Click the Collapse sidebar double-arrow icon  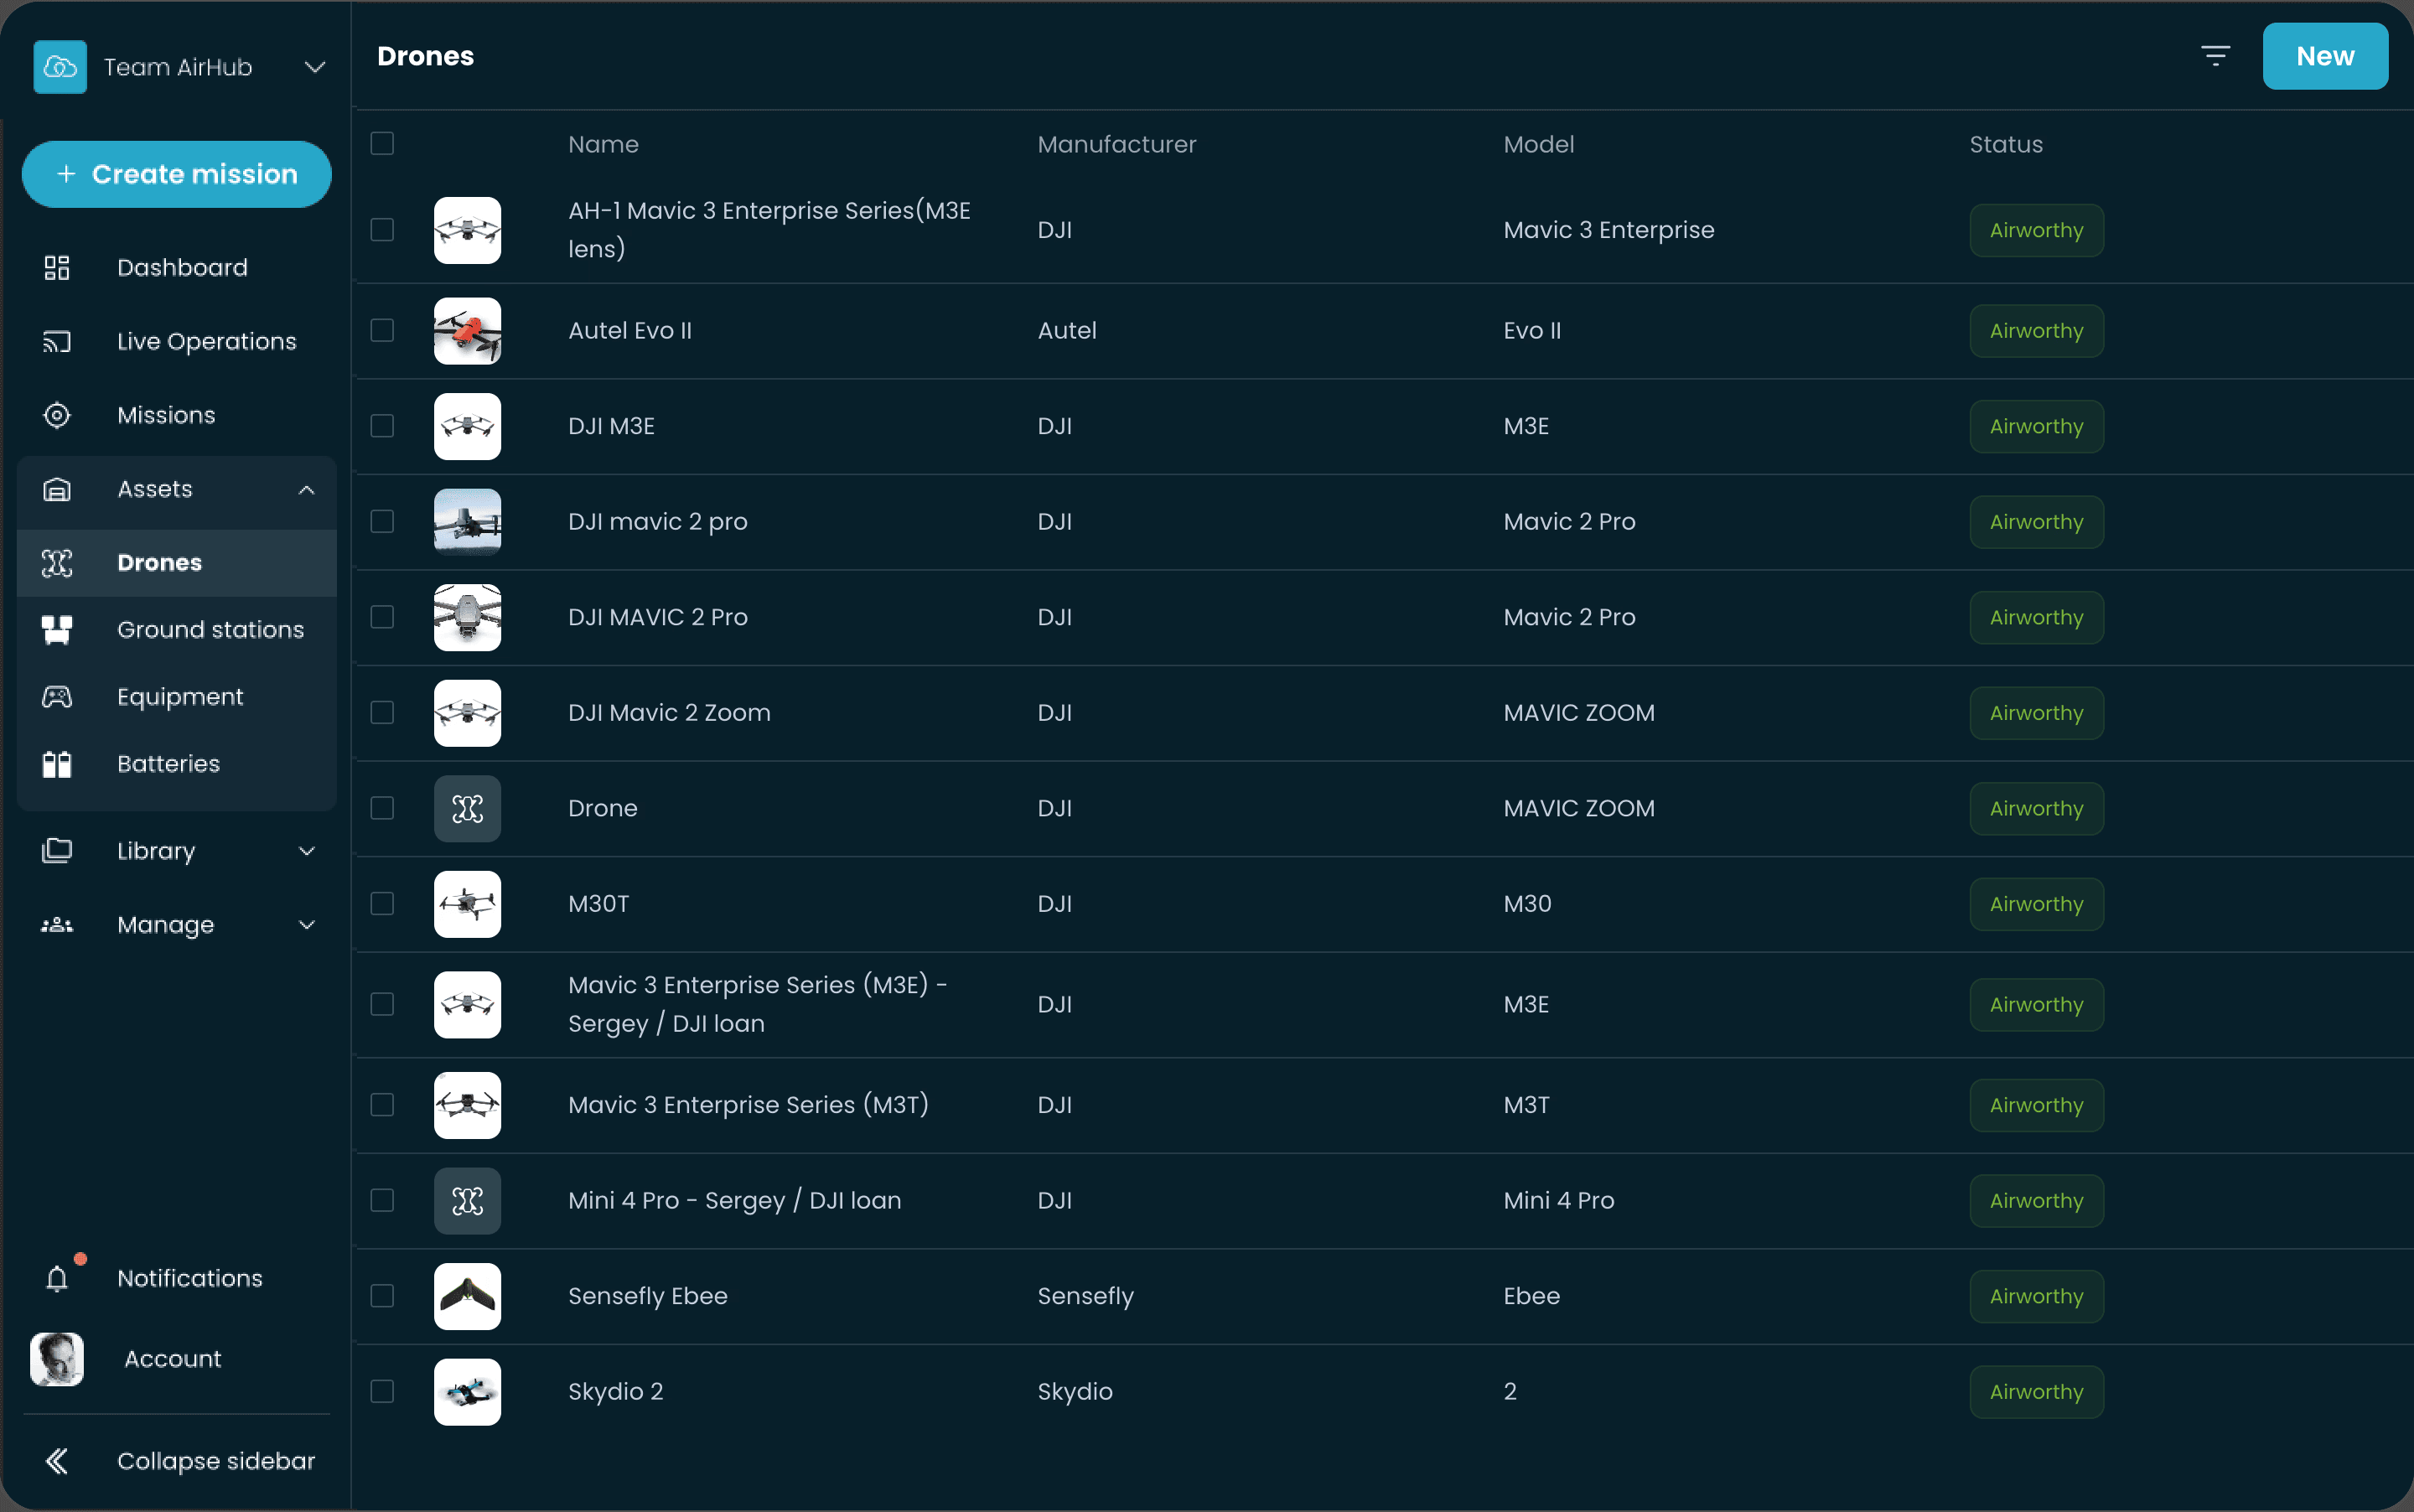coord(57,1461)
